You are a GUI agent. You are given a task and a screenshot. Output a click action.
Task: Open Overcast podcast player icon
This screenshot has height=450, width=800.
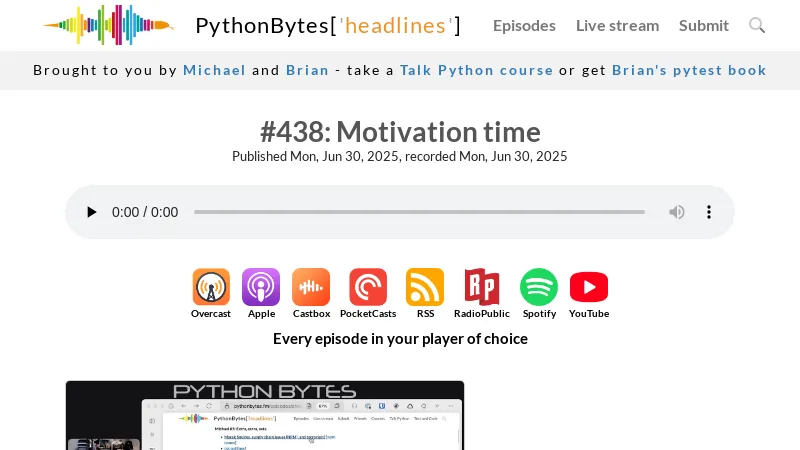(x=211, y=287)
